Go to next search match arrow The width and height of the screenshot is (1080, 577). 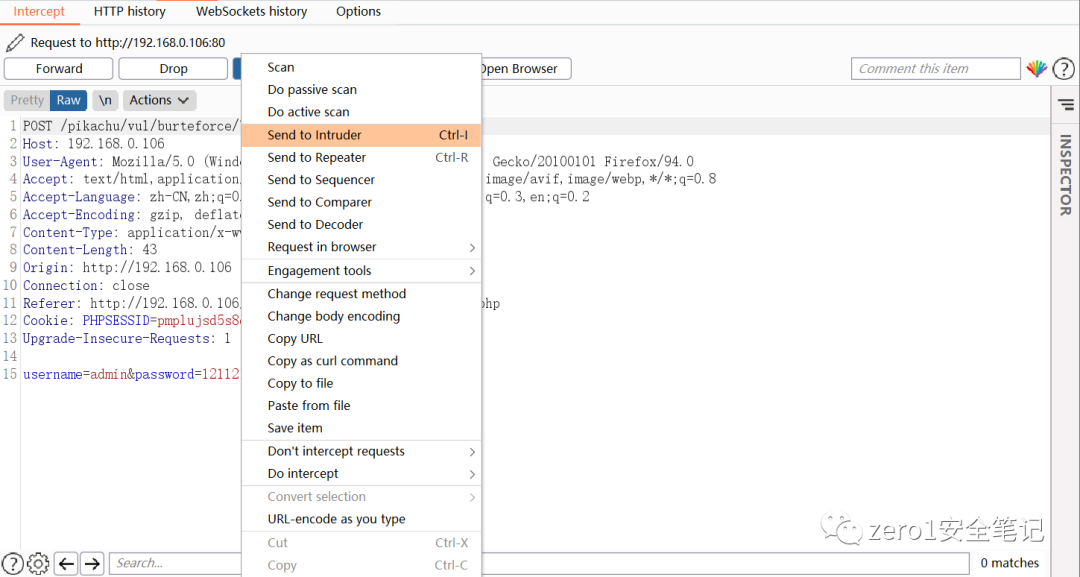point(92,564)
